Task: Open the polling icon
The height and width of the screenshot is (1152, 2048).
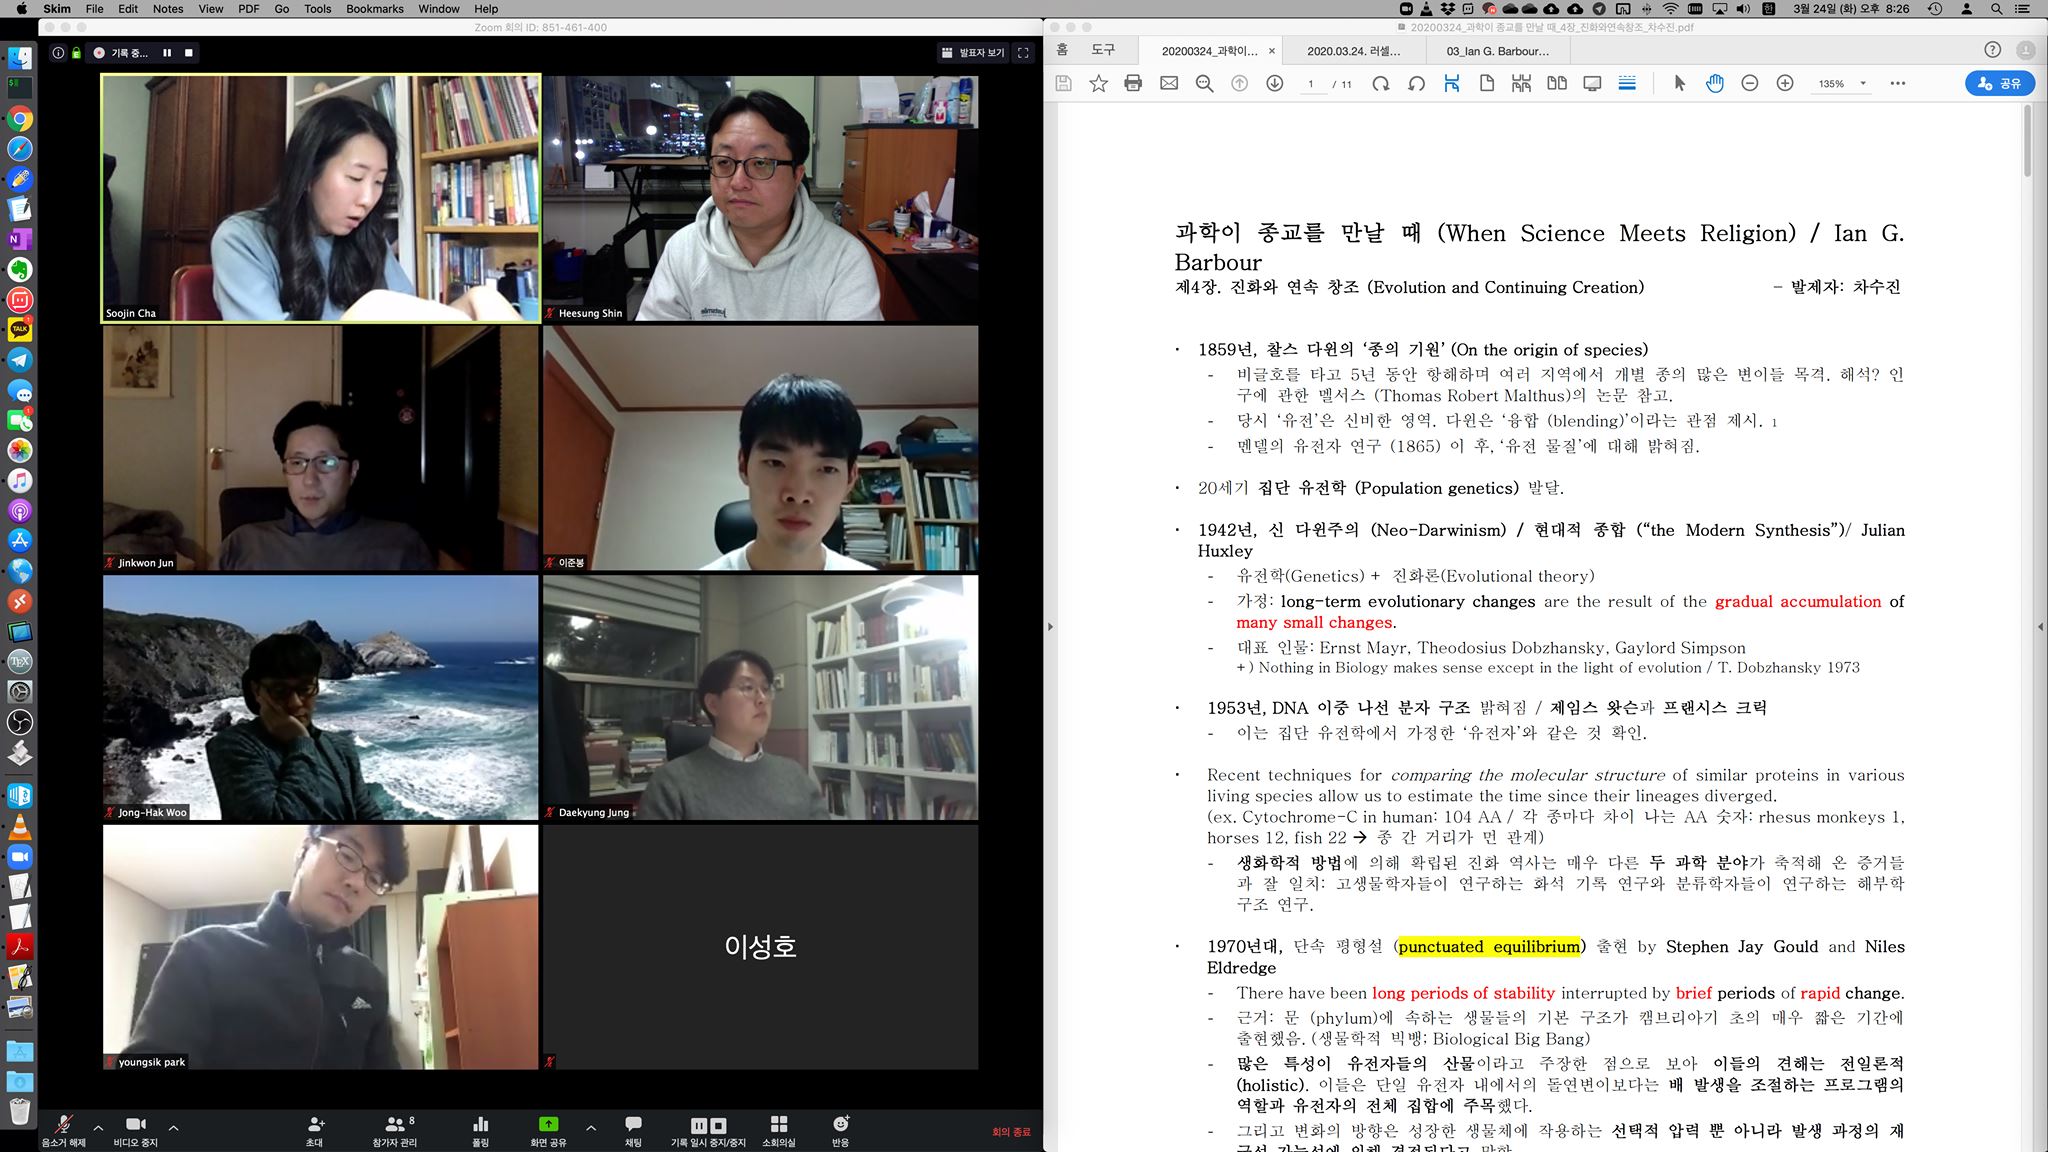Action: 480,1126
